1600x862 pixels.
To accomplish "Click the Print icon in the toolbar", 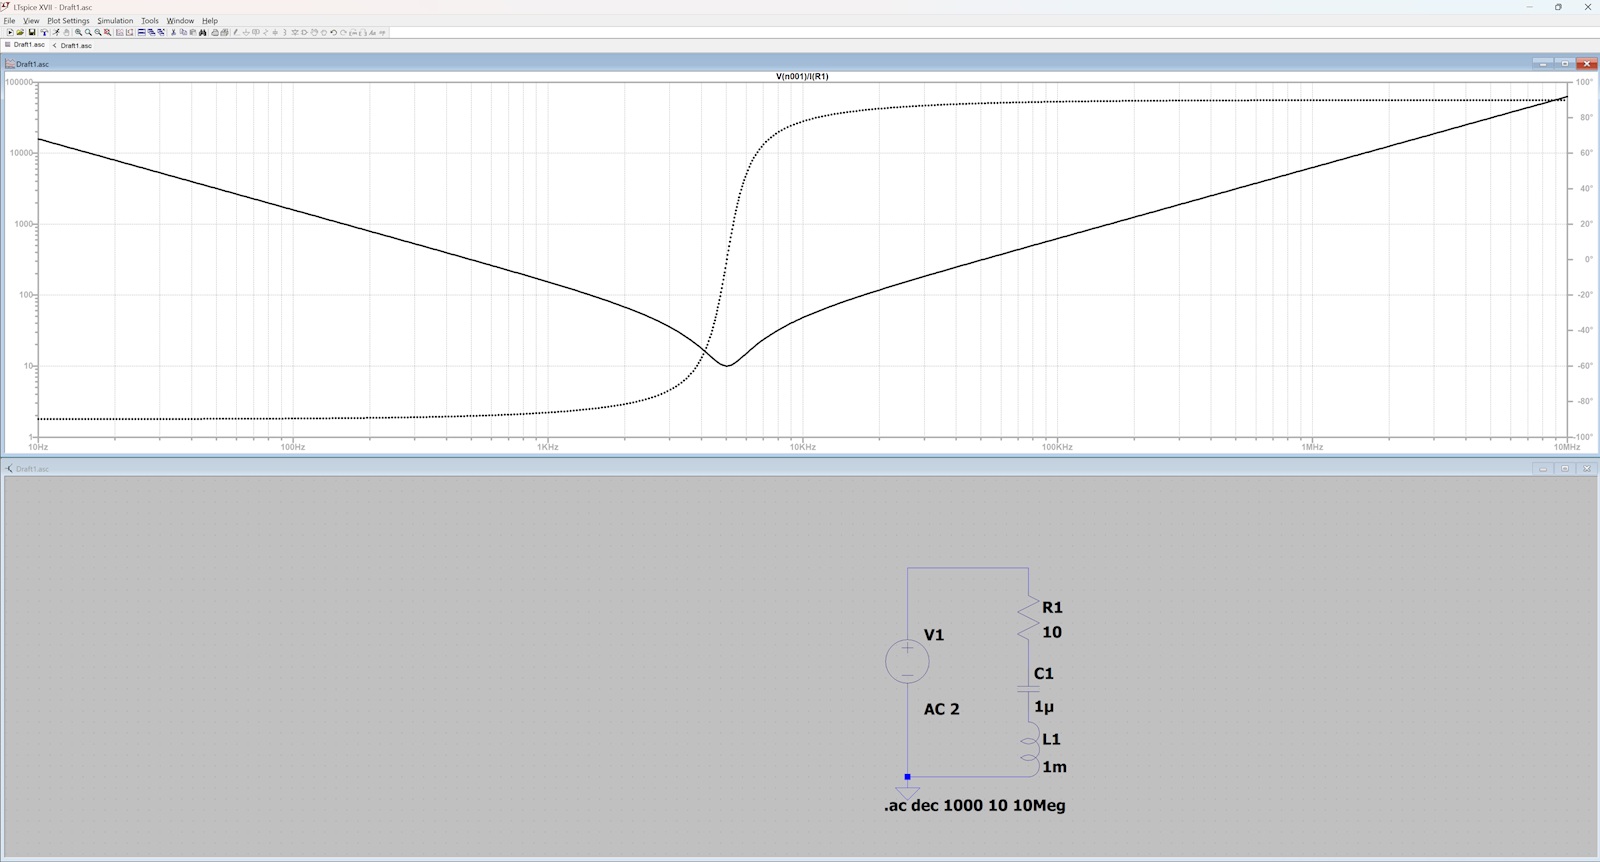I will [x=215, y=32].
